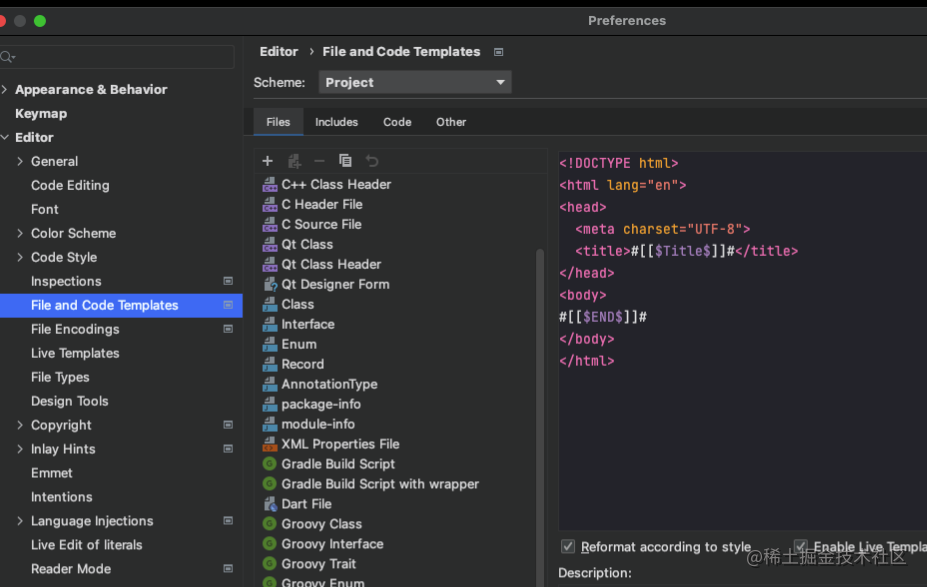The height and width of the screenshot is (587, 927).
Task: Expand the Color Scheme subtree
Action: click(x=20, y=233)
